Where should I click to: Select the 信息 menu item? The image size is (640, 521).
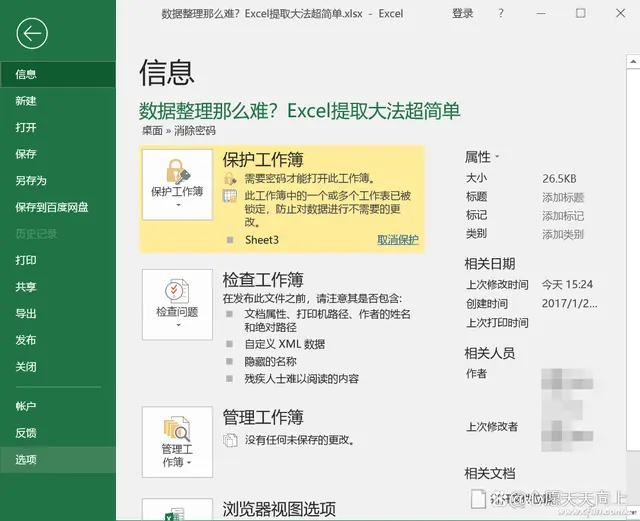[58, 74]
